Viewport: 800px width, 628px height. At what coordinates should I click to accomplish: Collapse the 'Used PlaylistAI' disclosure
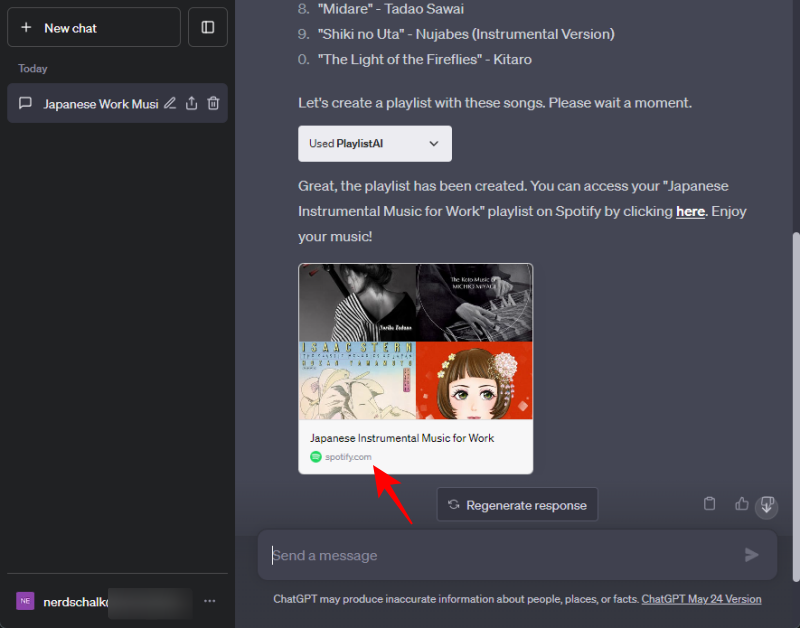click(436, 143)
